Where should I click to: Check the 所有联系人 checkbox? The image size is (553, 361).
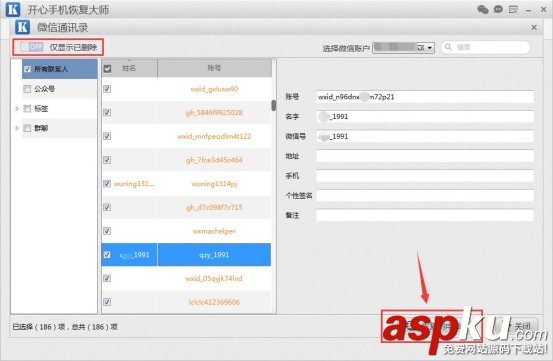tap(28, 69)
